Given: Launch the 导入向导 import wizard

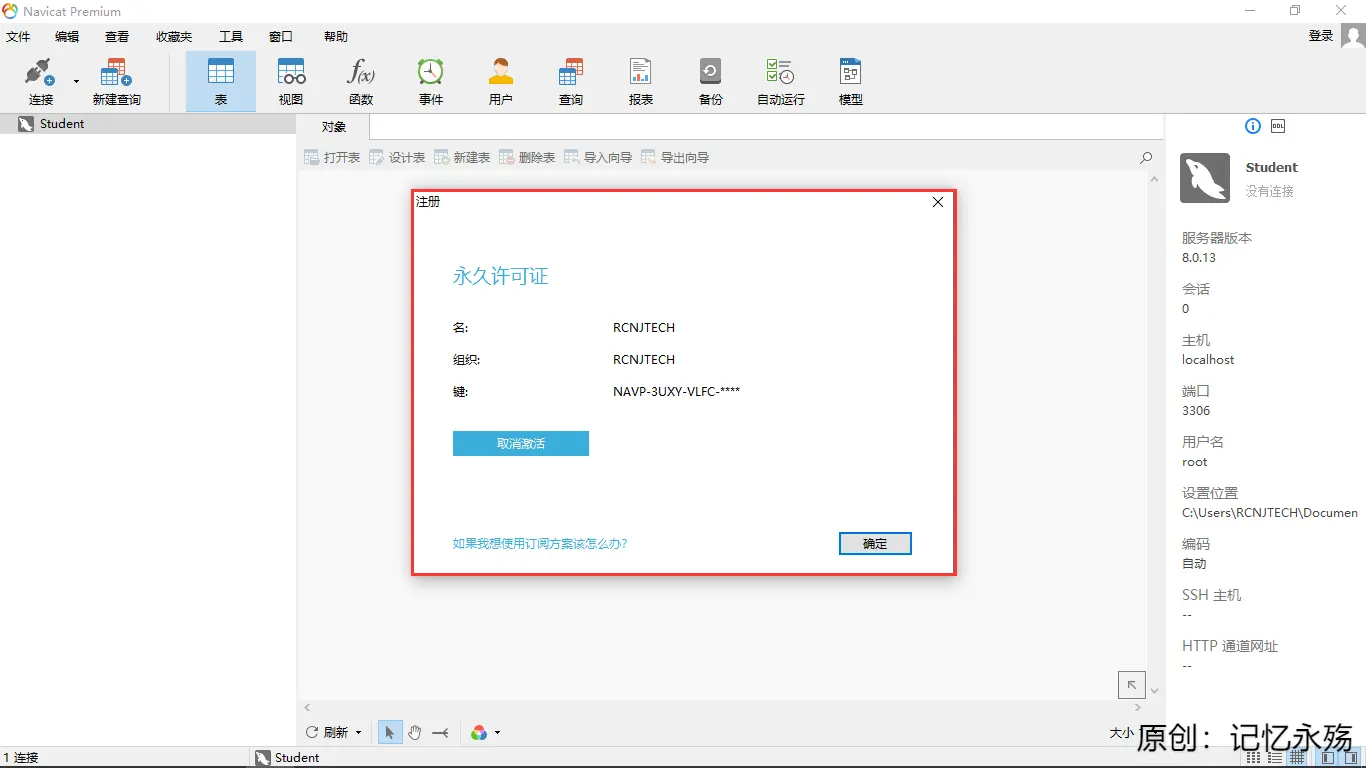Looking at the screenshot, I should tap(598, 158).
